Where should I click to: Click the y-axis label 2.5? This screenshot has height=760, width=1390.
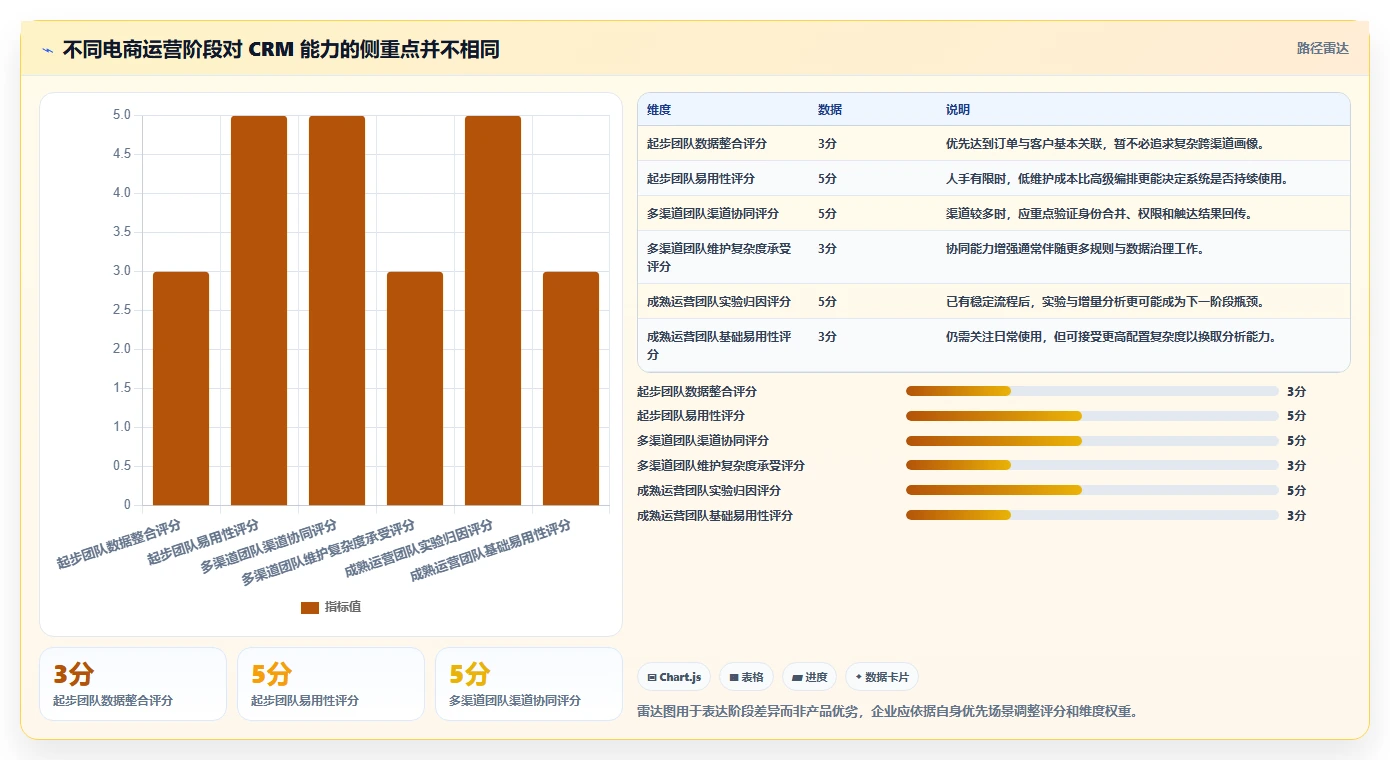click(x=122, y=310)
